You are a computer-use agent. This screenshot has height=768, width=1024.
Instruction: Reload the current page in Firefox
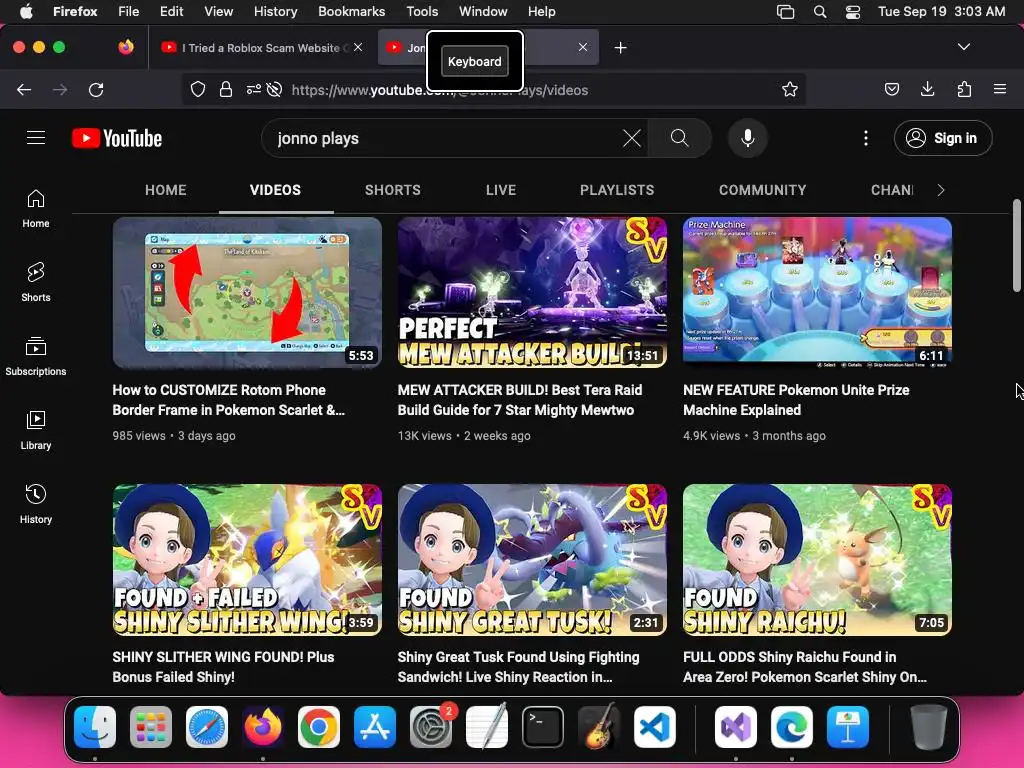[x=96, y=89]
